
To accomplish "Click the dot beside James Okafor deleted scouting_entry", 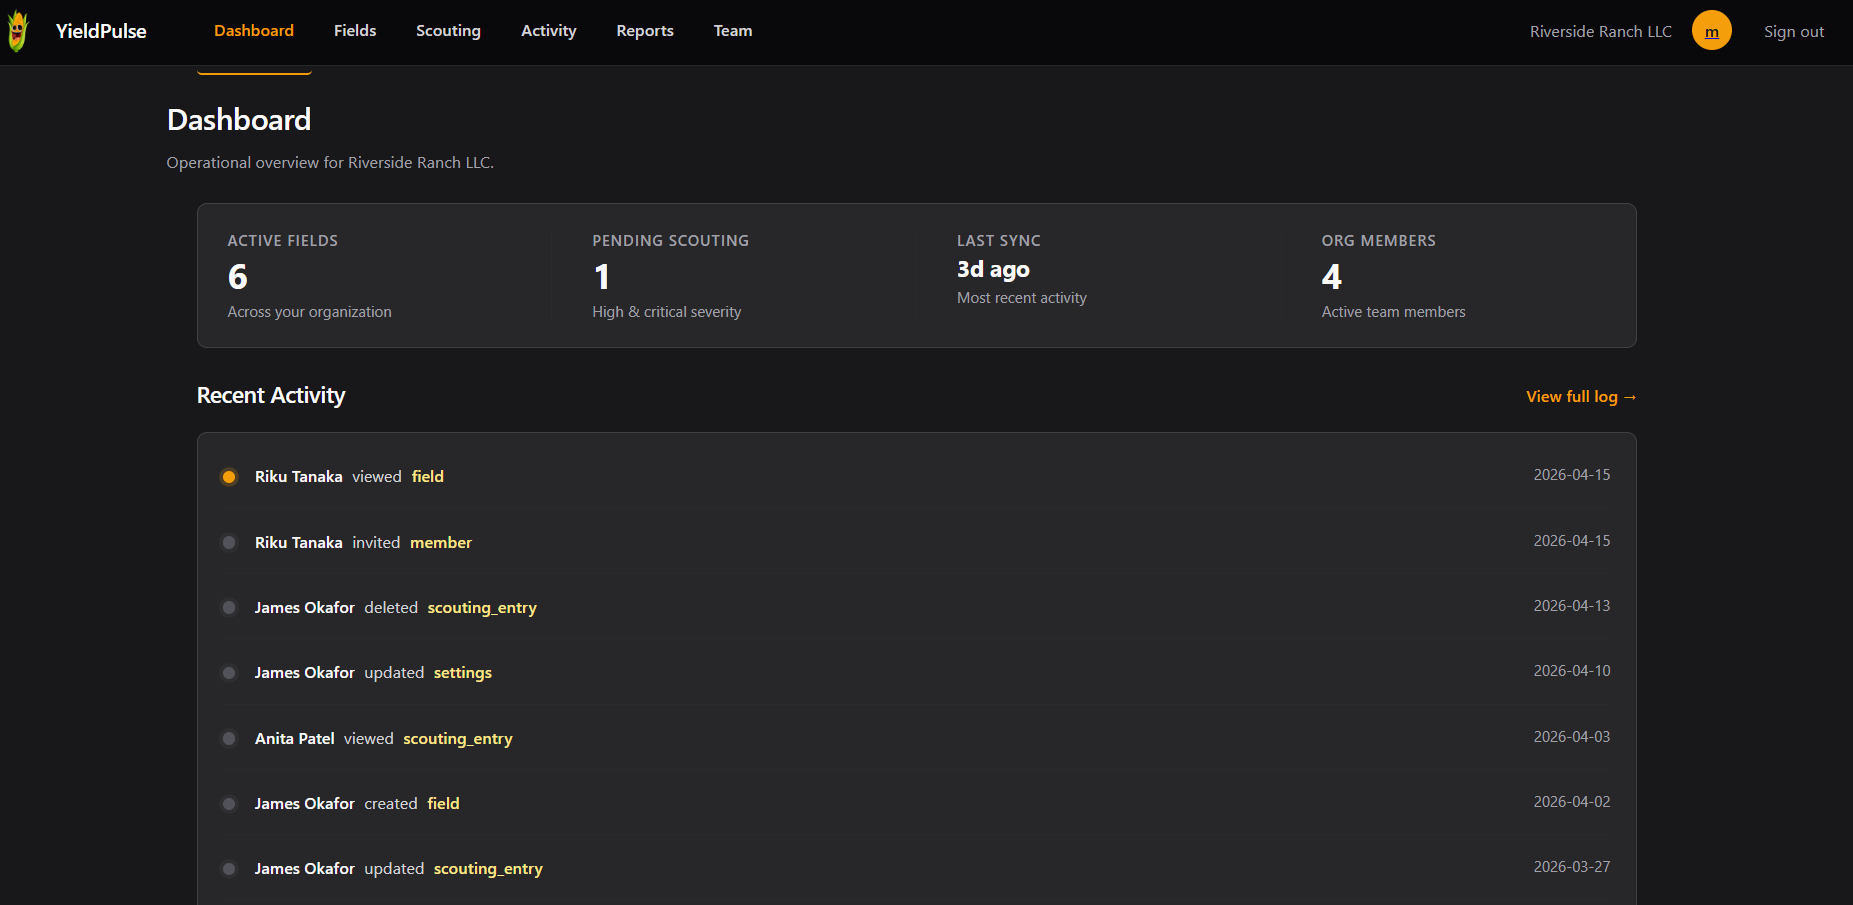I will click(x=229, y=608).
